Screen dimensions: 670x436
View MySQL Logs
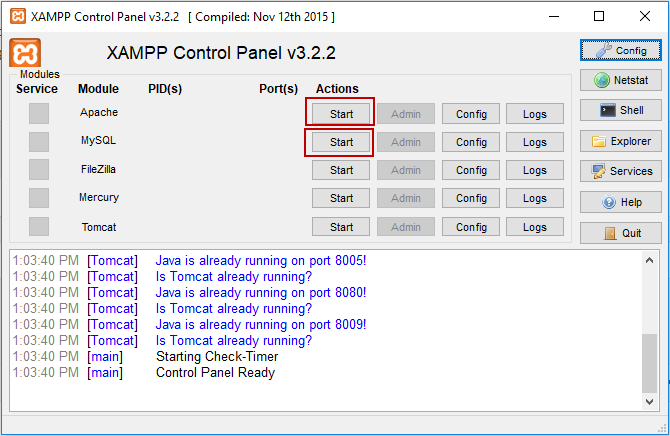(x=535, y=142)
